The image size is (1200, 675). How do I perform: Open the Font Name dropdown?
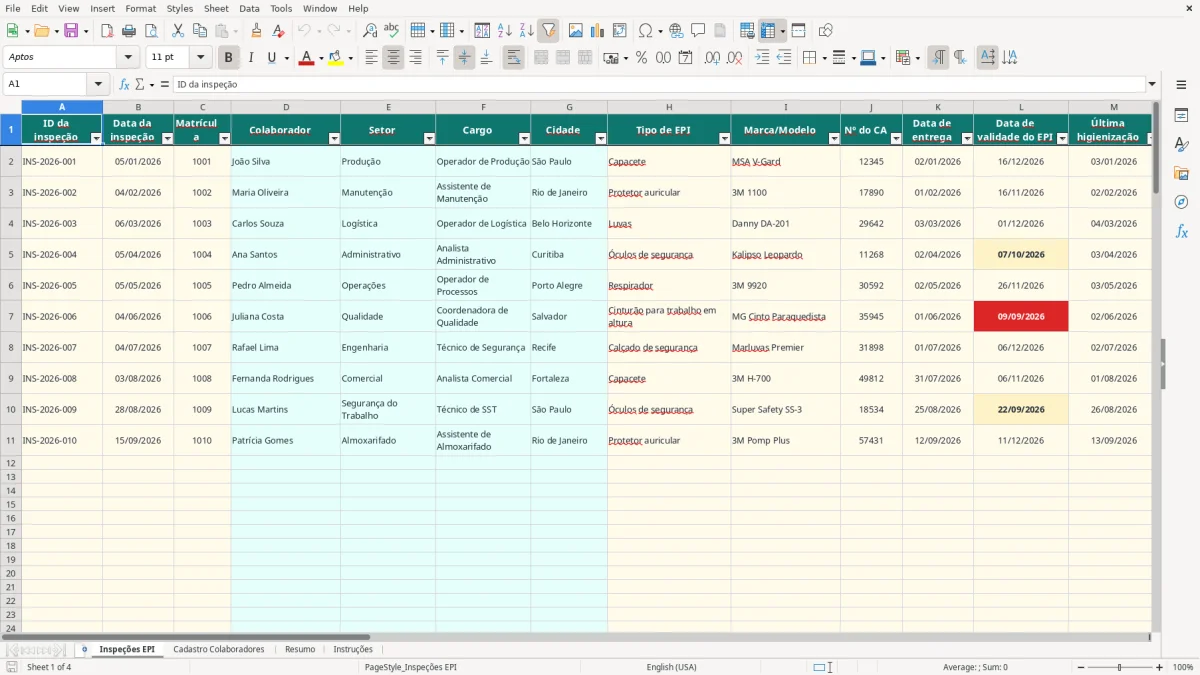pyautogui.click(x=128, y=58)
